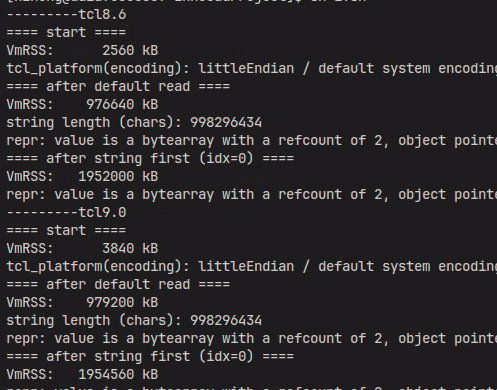This screenshot has height=390, width=497.
Task: Click "after default read" marker under tcl8.6
Action: (x=118, y=87)
